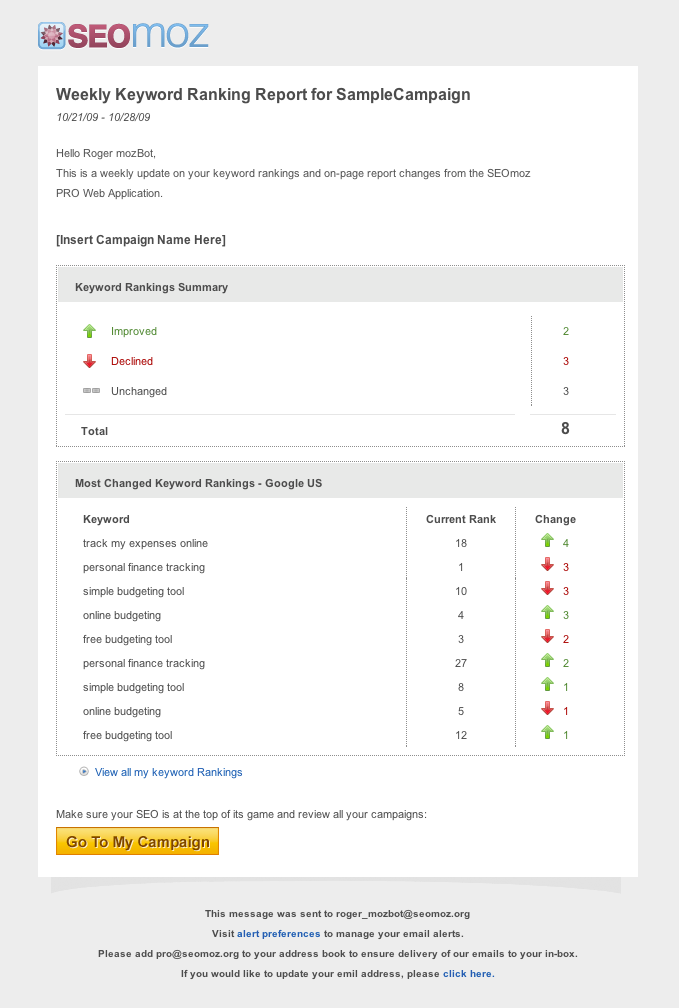The image size is (679, 1008).
Task: Click green up arrow for rank 27 keyword
Action: point(547,663)
